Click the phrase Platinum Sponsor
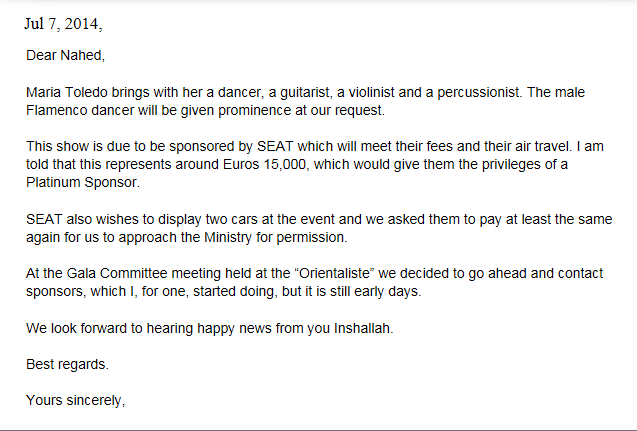The width and height of the screenshot is (637, 431). pyautogui.click(x=82, y=183)
